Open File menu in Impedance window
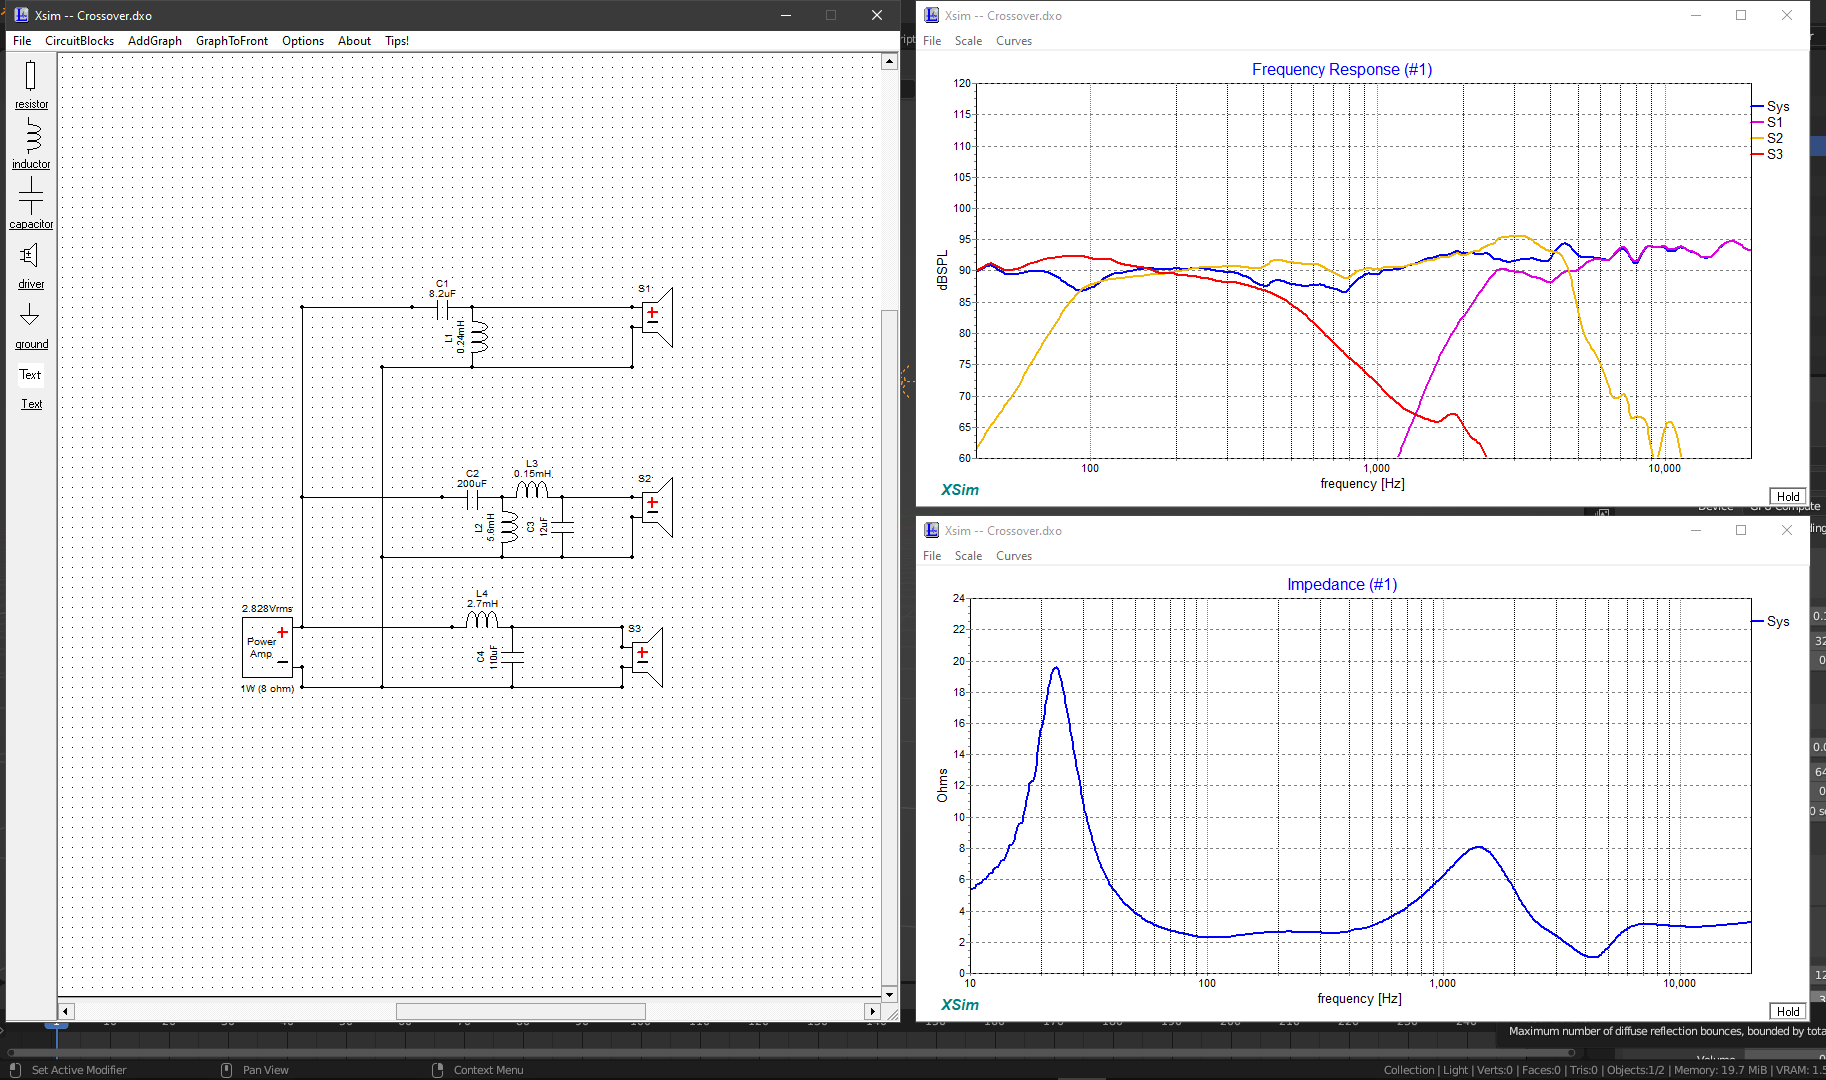This screenshot has width=1826, height=1080. click(x=932, y=556)
